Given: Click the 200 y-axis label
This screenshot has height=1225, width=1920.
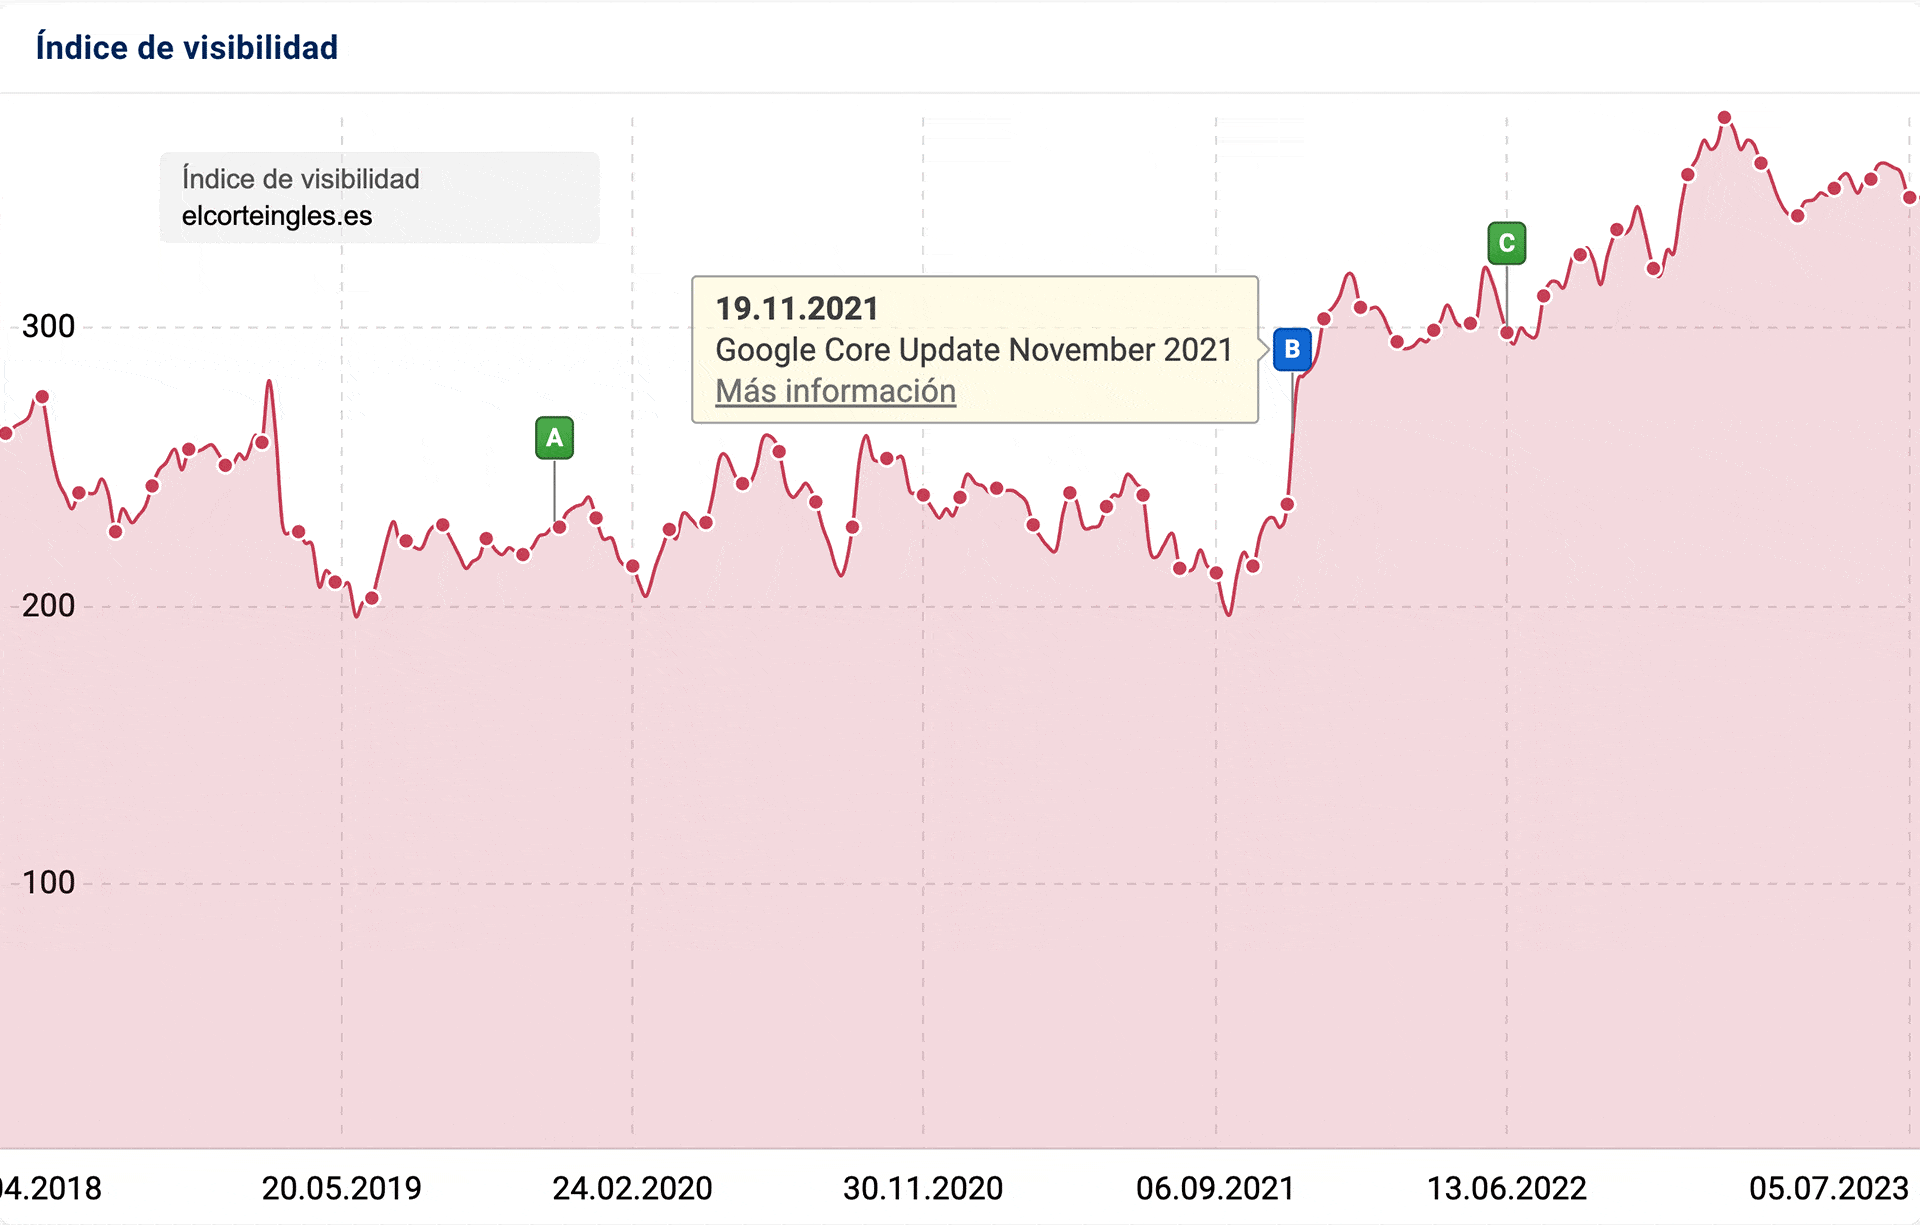Looking at the screenshot, I should click(48, 605).
